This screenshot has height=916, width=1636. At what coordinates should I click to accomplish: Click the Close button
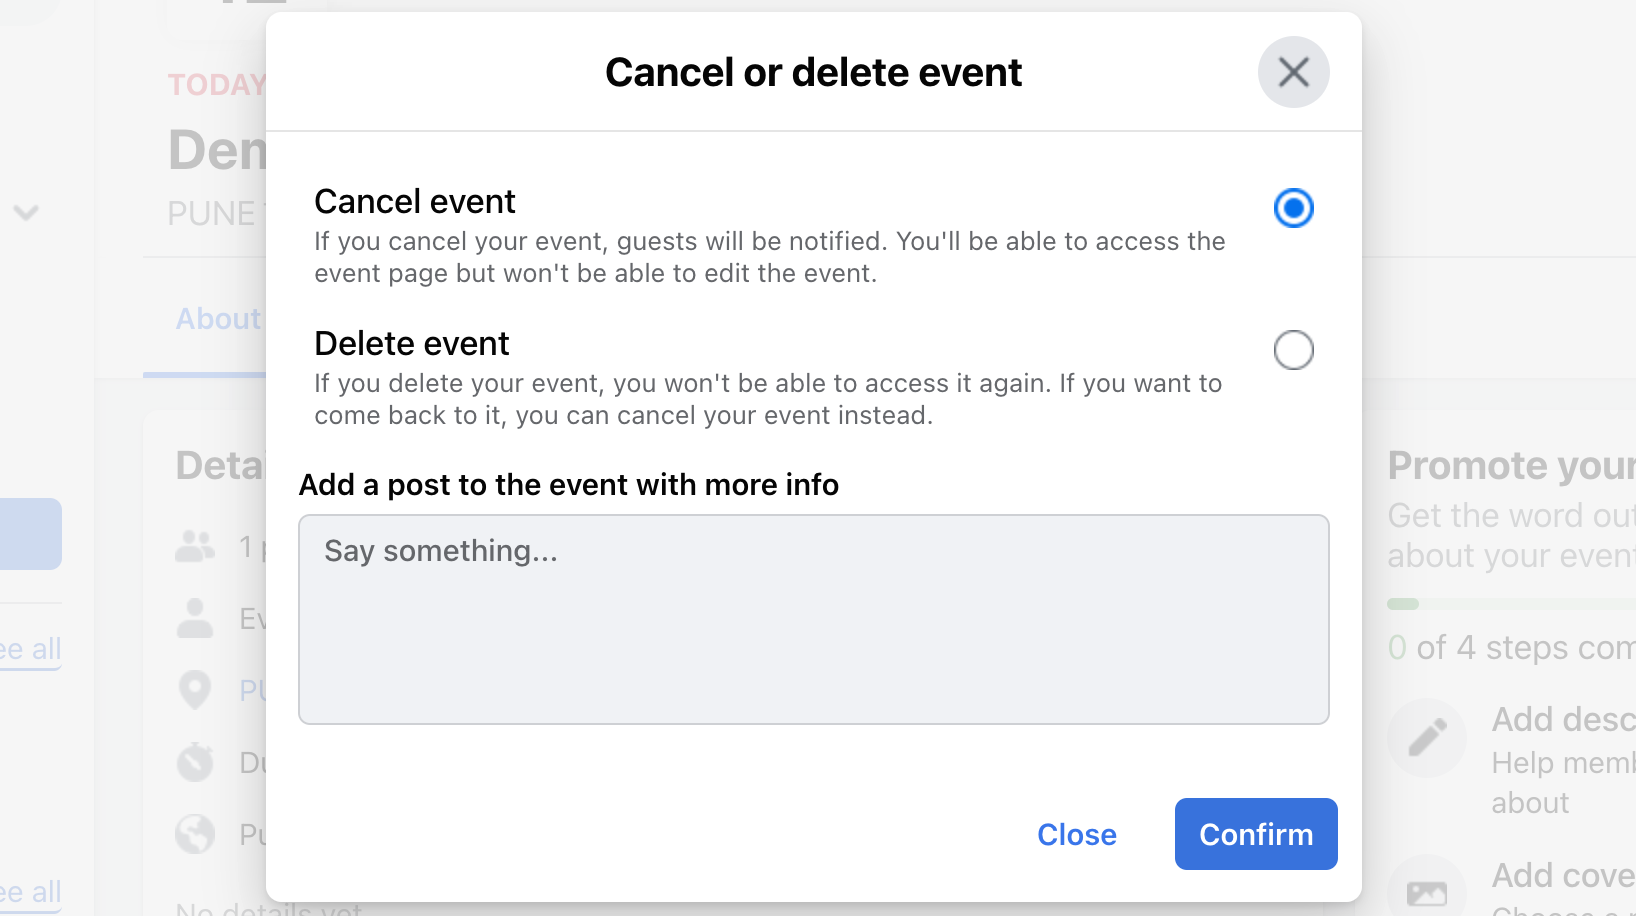coord(1077,834)
